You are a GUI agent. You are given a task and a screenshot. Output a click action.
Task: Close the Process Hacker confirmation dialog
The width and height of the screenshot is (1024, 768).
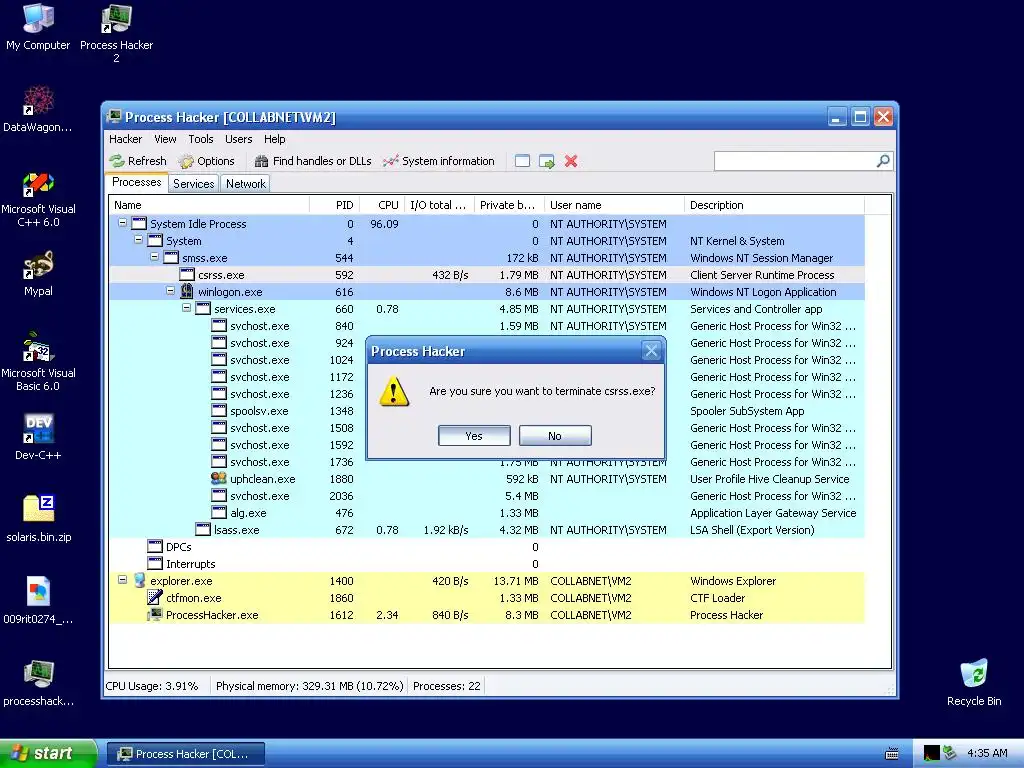click(651, 351)
